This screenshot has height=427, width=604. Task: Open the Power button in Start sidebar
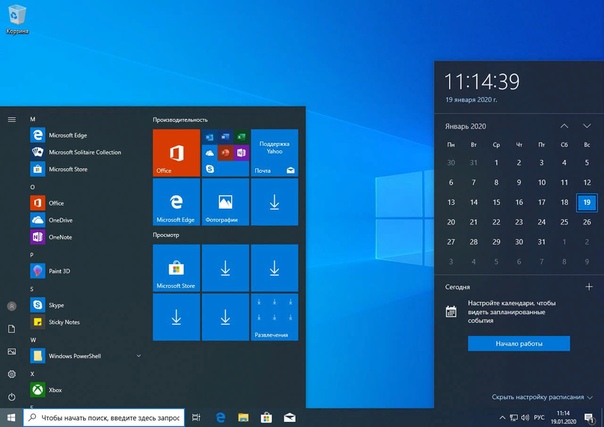click(12, 397)
